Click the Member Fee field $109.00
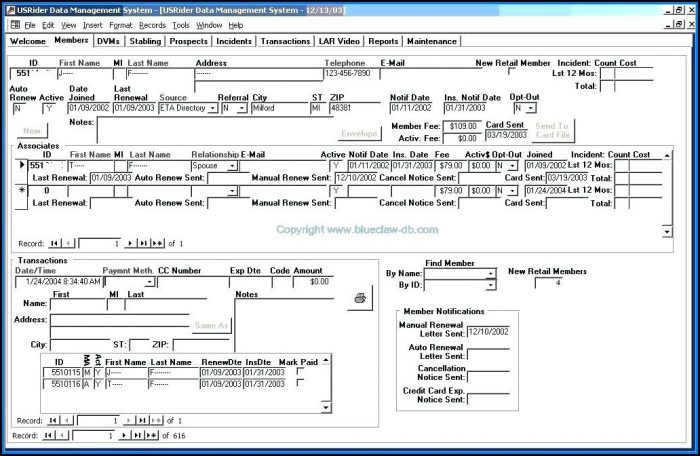 tap(462, 126)
